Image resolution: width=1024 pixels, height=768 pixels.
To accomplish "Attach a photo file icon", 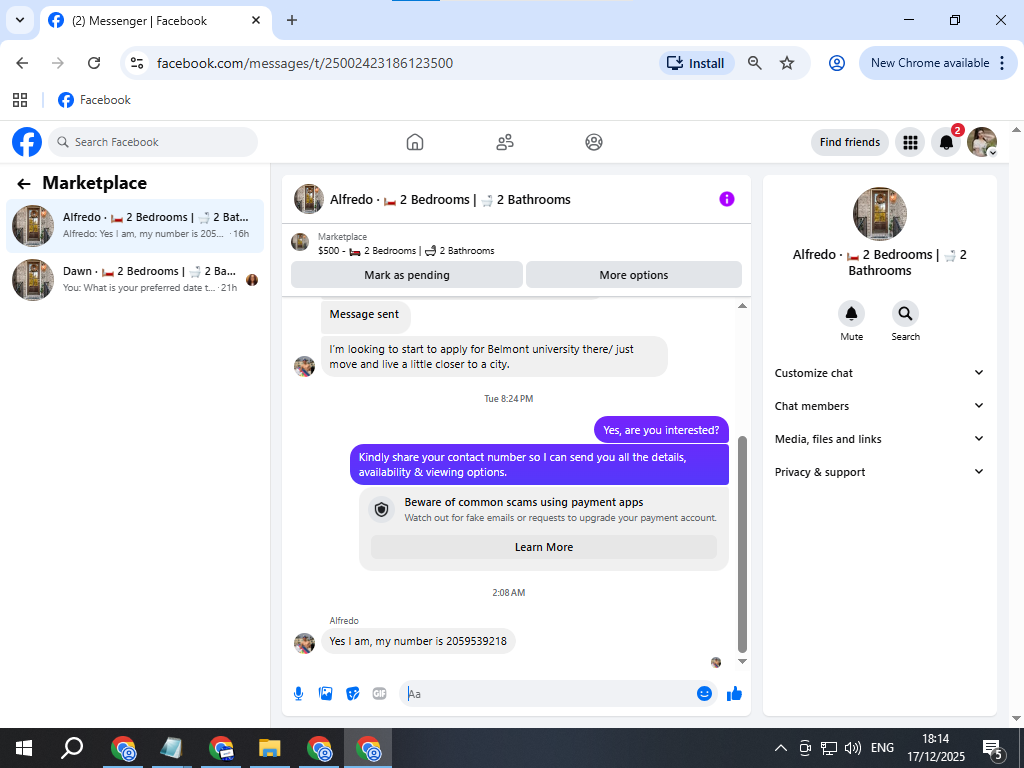I will click(x=325, y=694).
